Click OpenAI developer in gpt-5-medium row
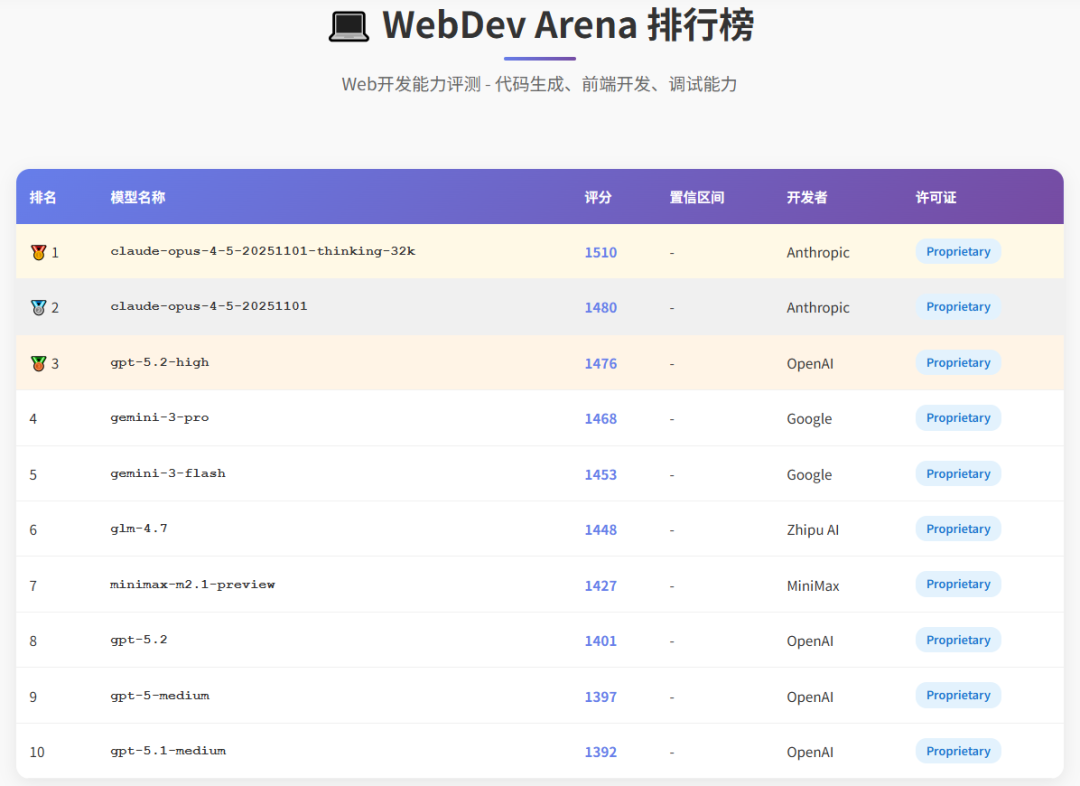 pyautogui.click(x=810, y=696)
